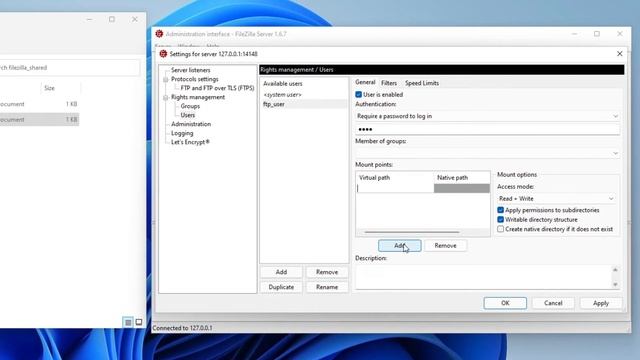
Task: Click the Virtual path entry cell
Action: pyautogui.click(x=395, y=188)
